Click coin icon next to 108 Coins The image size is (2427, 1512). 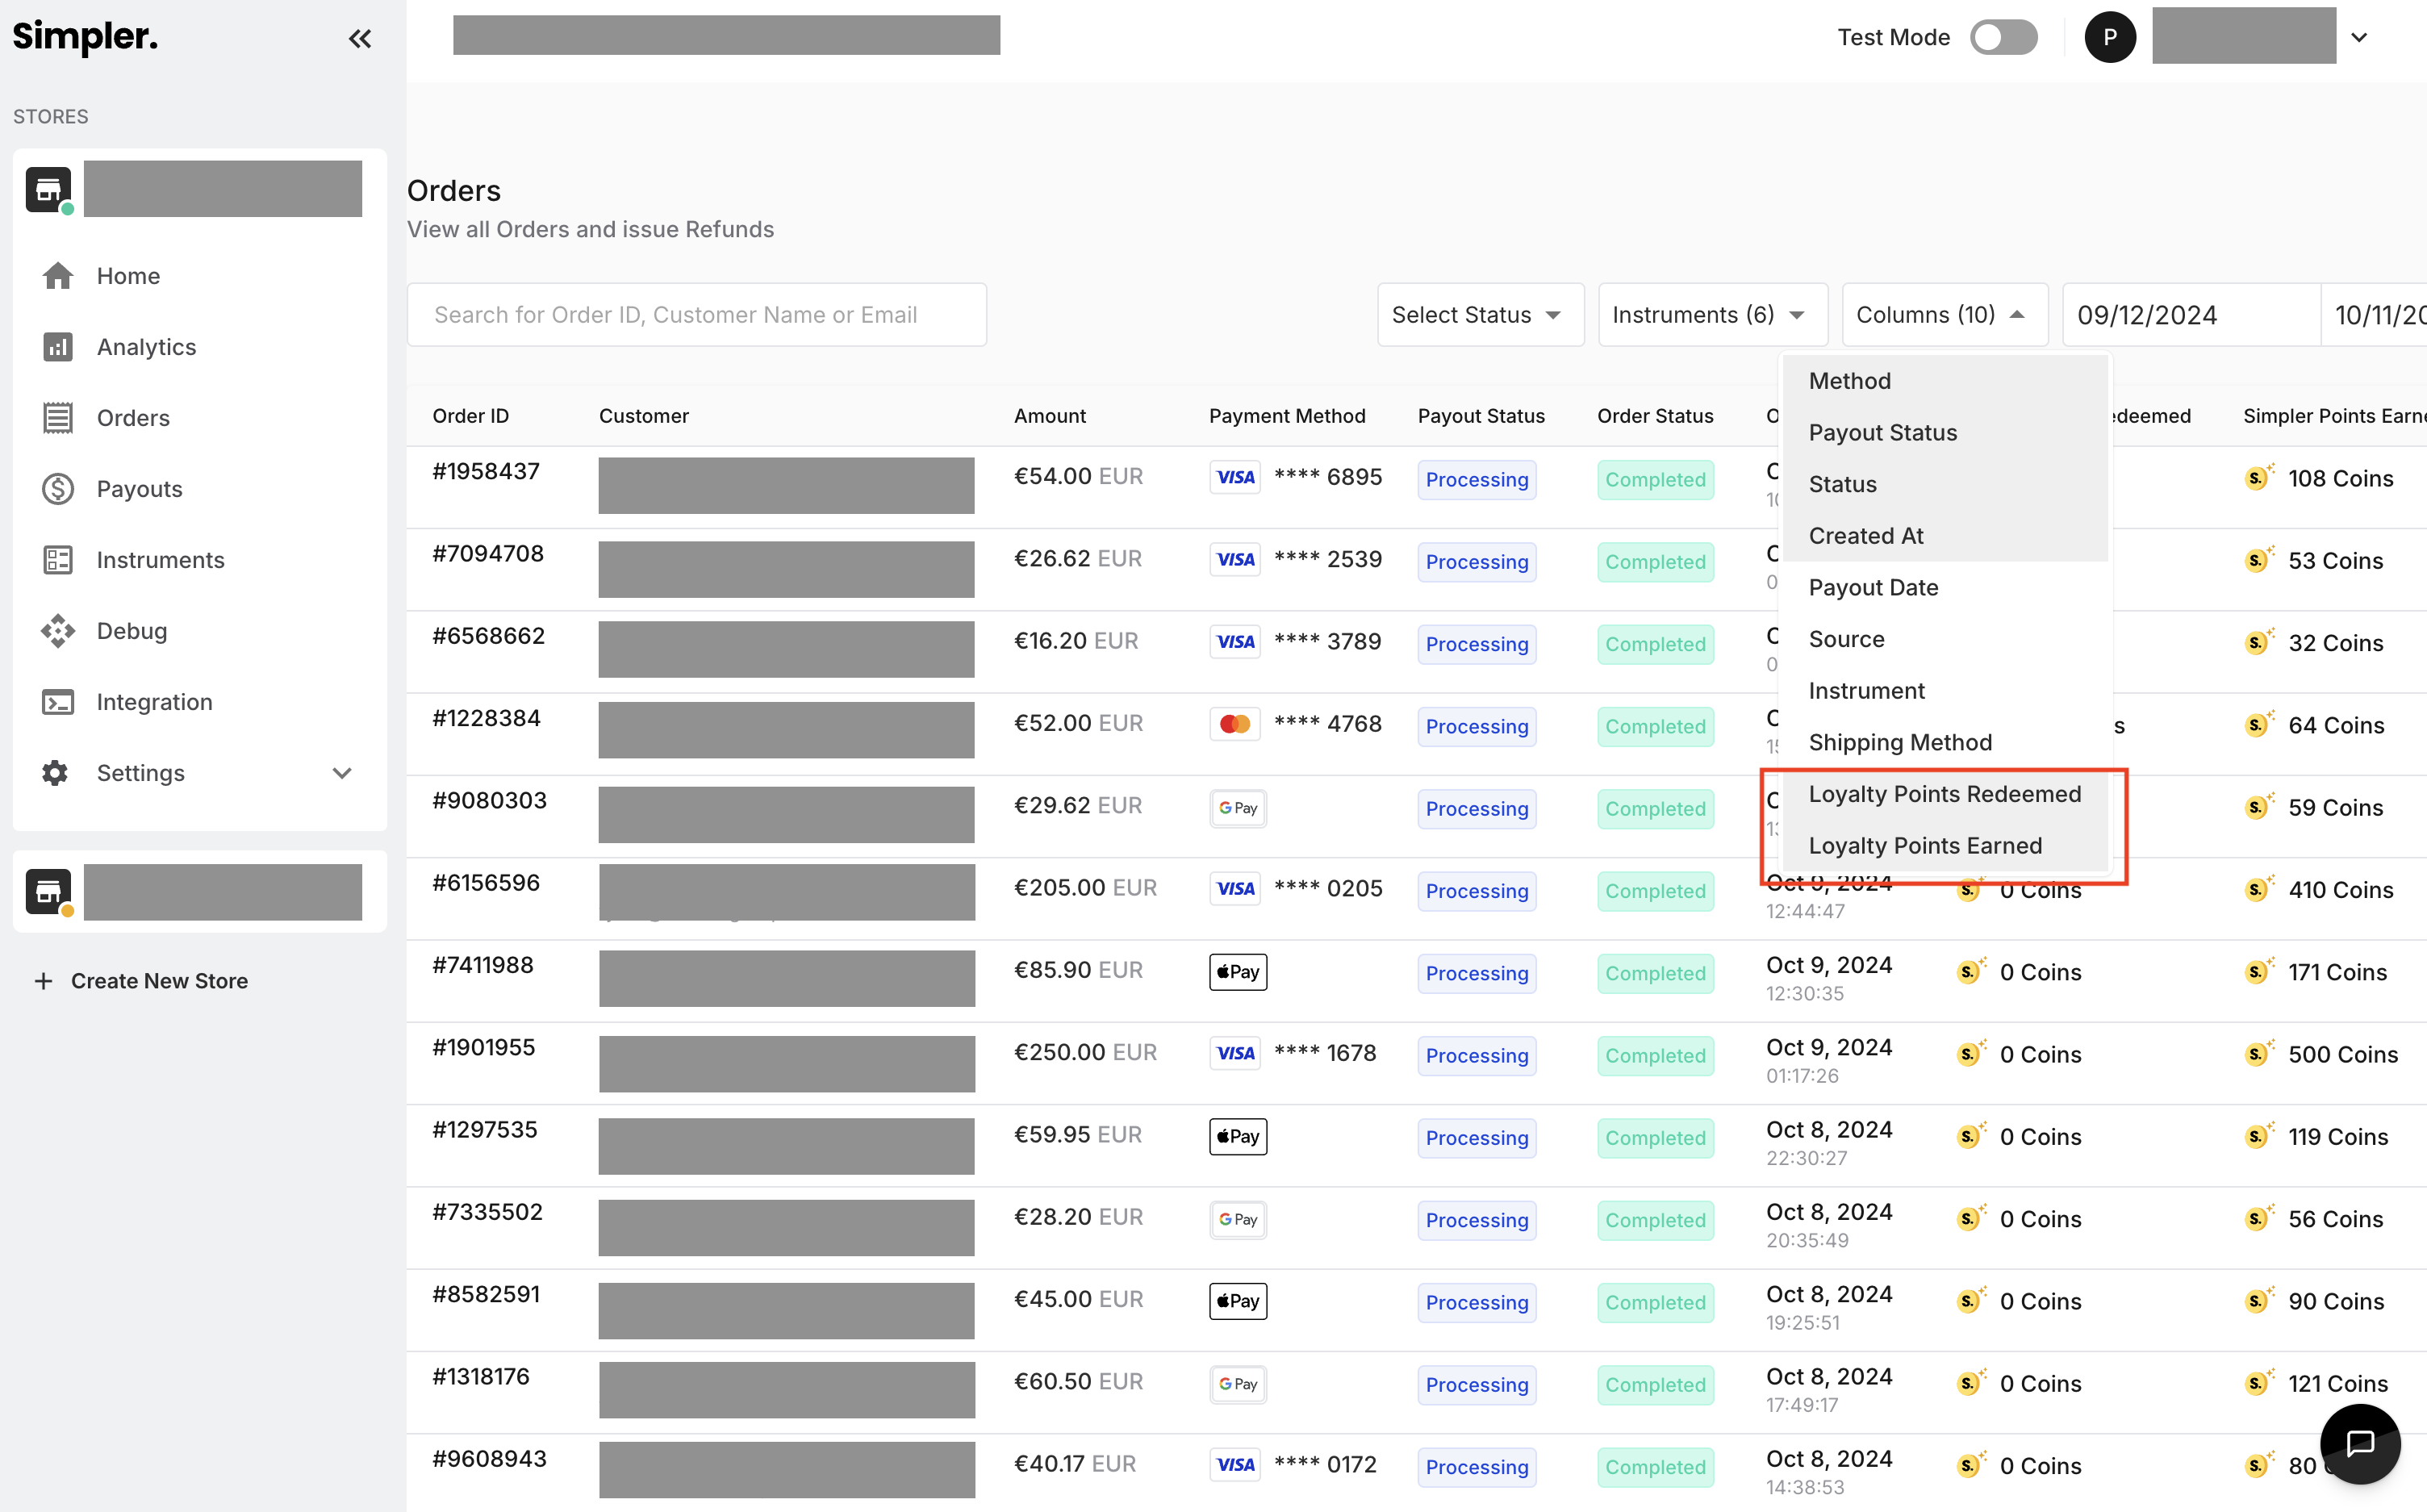(2259, 476)
